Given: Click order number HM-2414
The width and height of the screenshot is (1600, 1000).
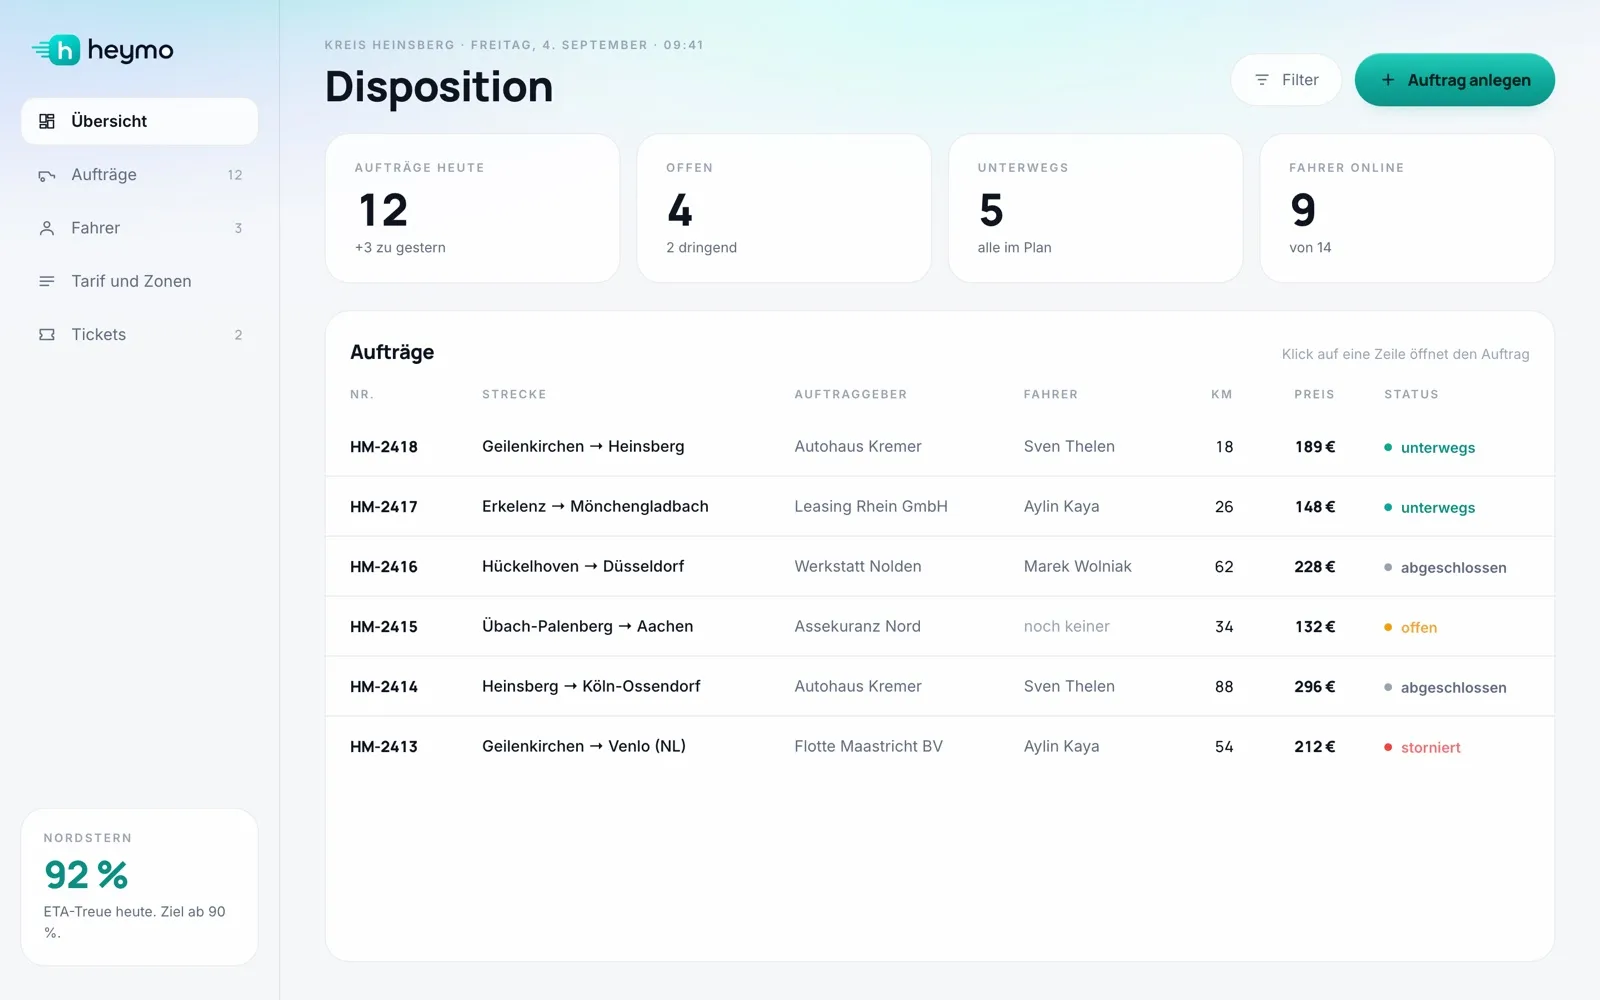Looking at the screenshot, I should point(384,687).
